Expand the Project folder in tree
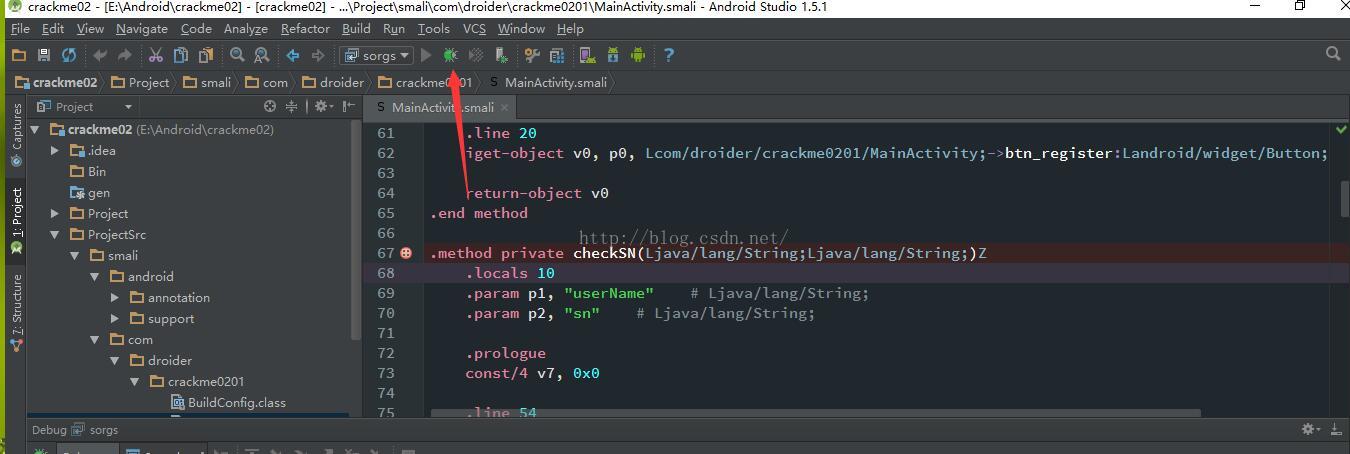This screenshot has height=454, width=1350. pyautogui.click(x=55, y=213)
